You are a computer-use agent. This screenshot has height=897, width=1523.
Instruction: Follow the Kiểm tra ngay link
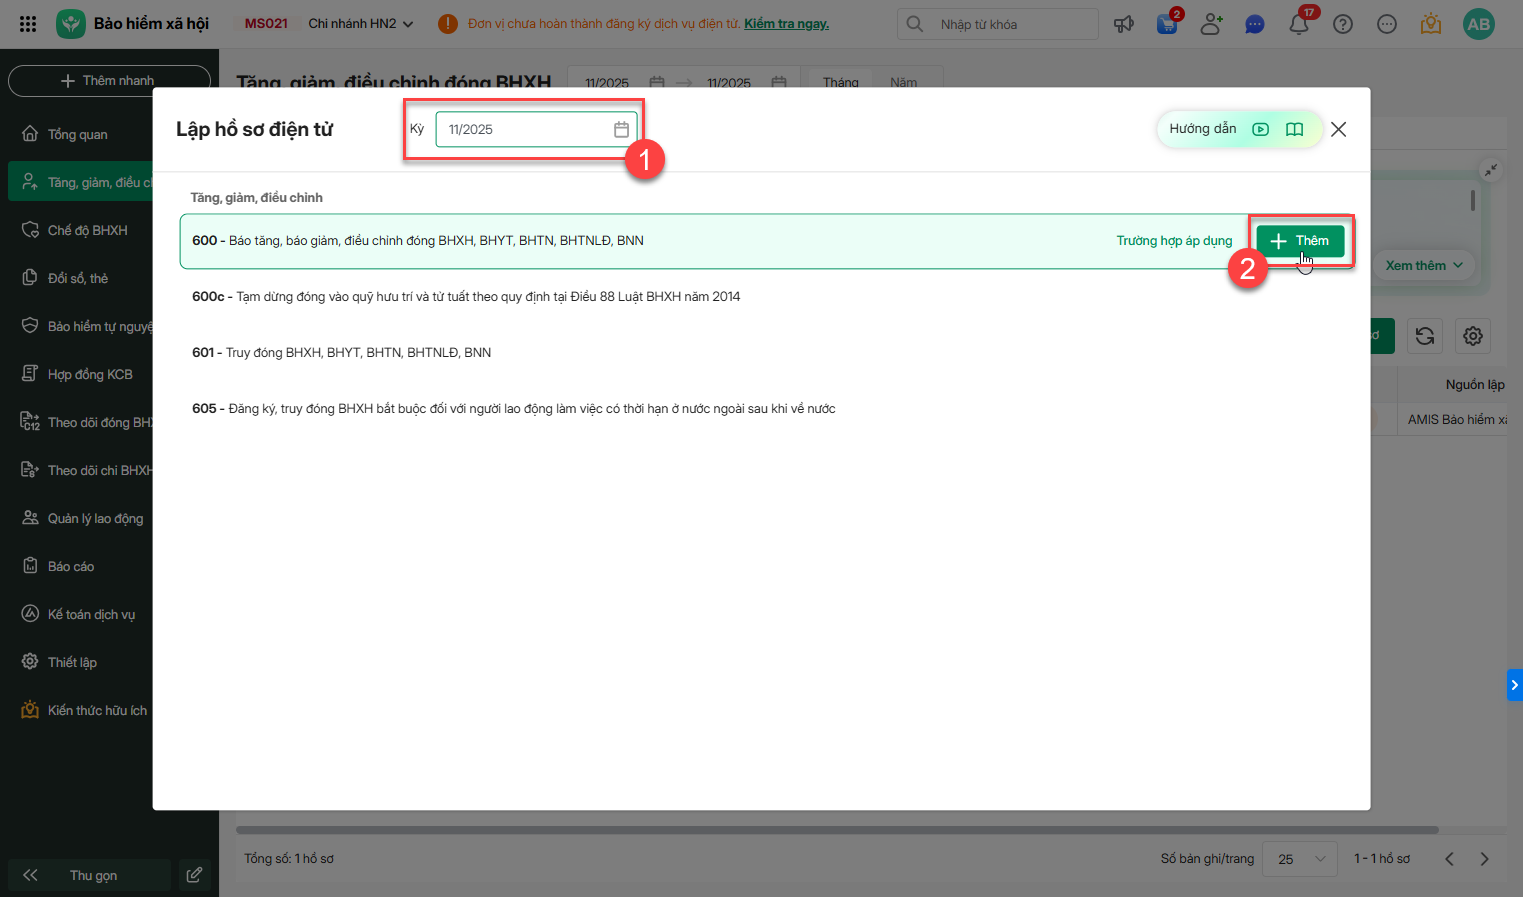coord(786,24)
